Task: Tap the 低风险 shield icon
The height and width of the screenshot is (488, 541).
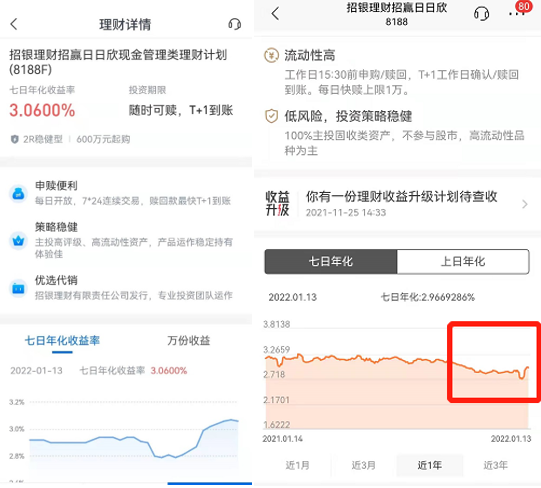Action: click(x=271, y=116)
